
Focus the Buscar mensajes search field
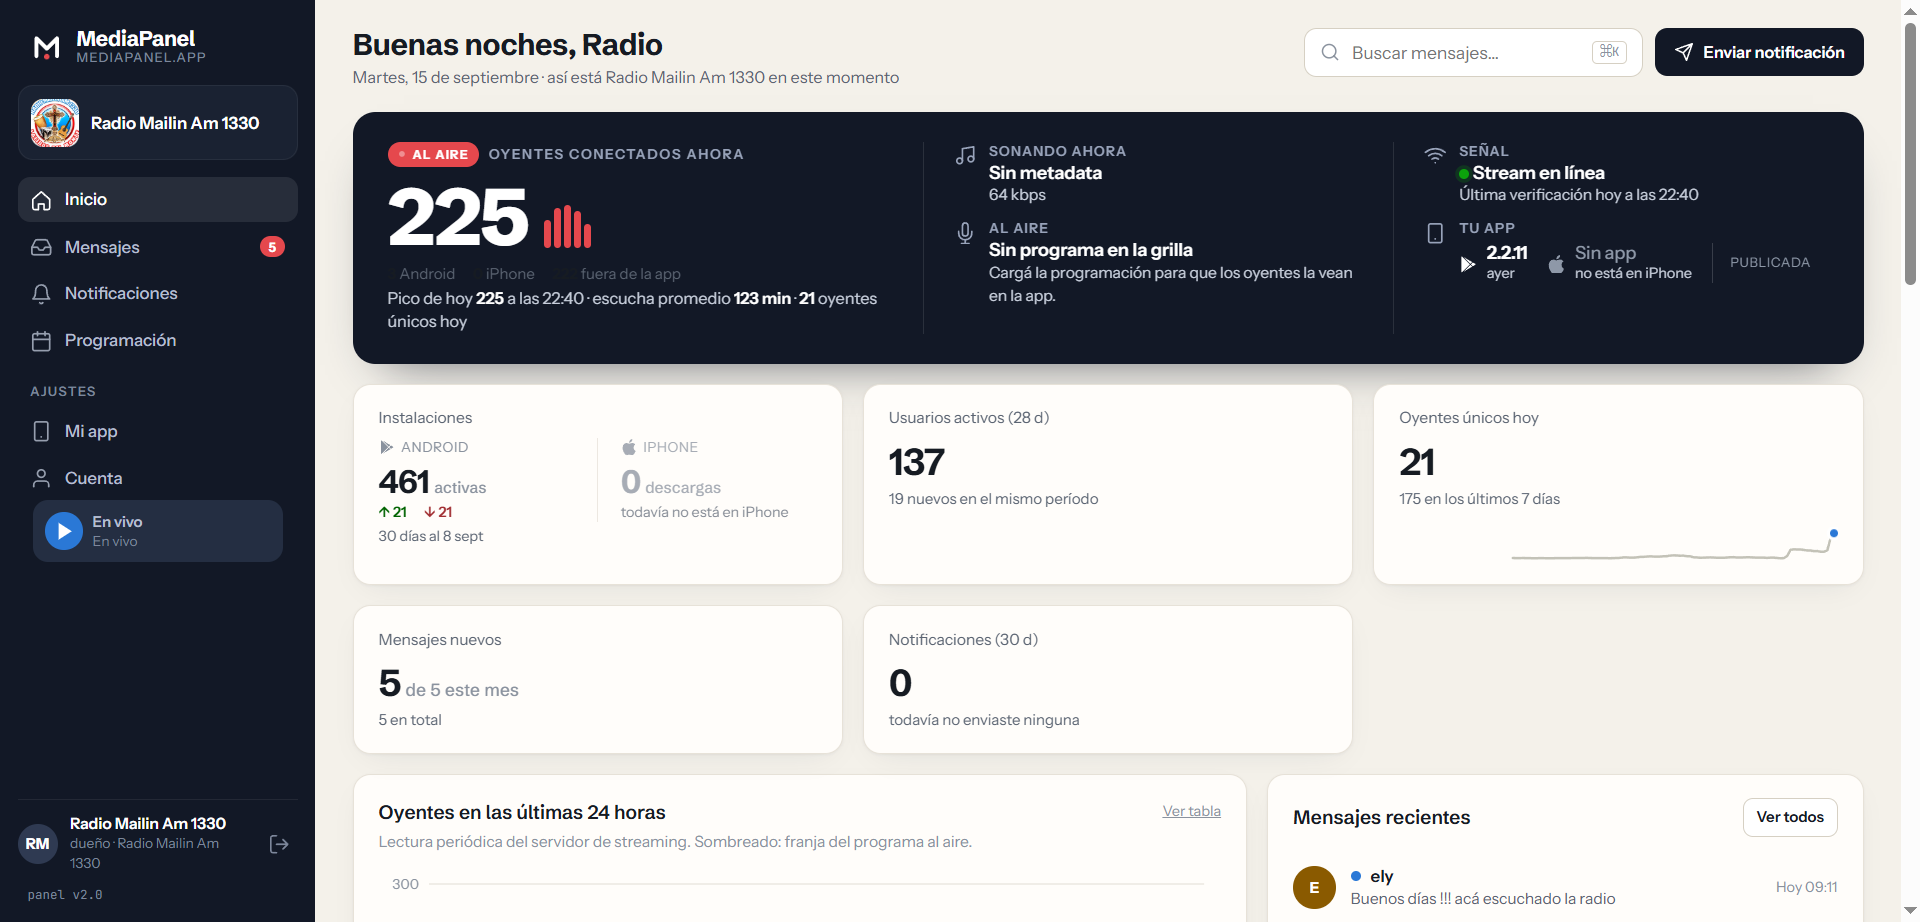coord(1473,52)
